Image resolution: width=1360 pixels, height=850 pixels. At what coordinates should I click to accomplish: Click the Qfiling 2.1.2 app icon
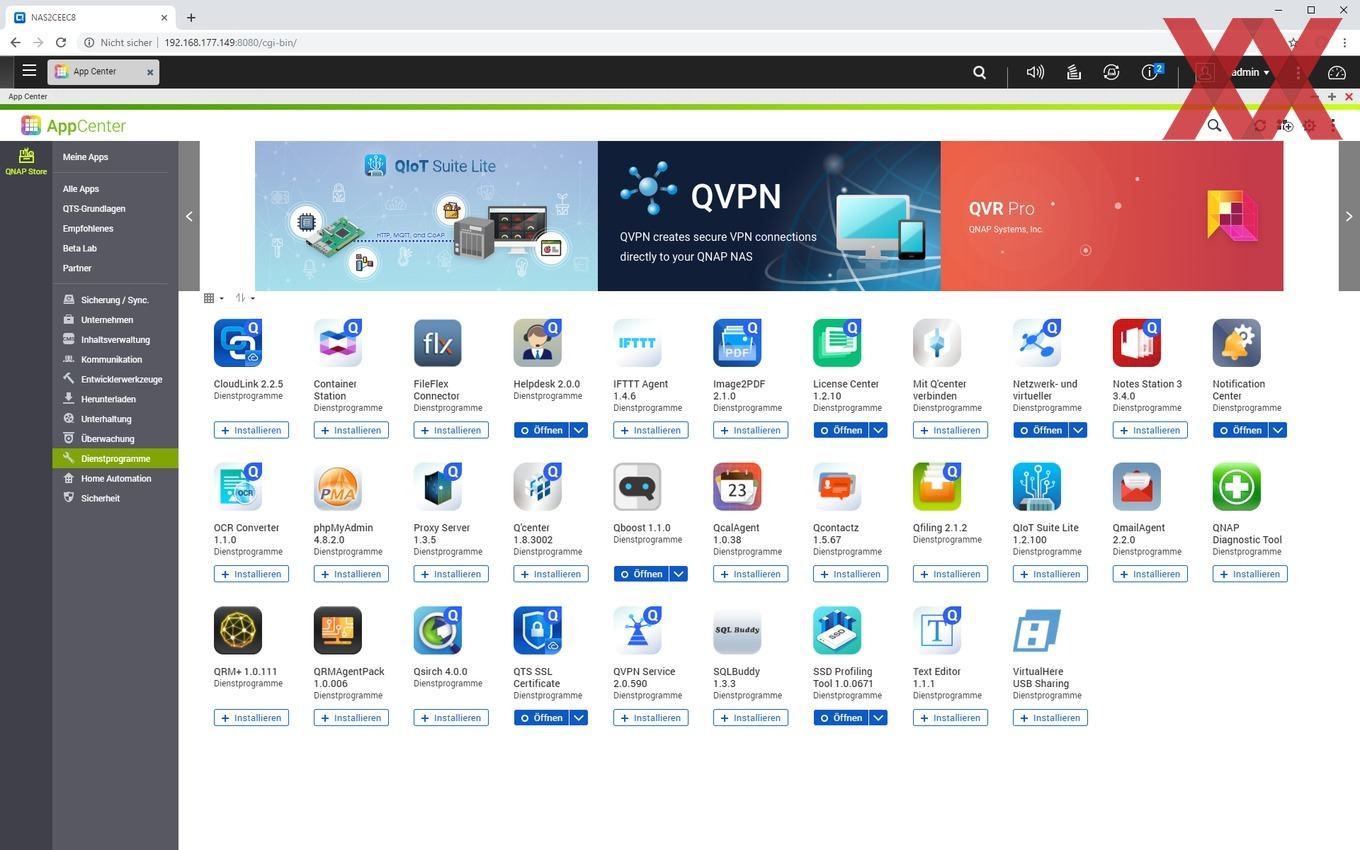(937, 487)
